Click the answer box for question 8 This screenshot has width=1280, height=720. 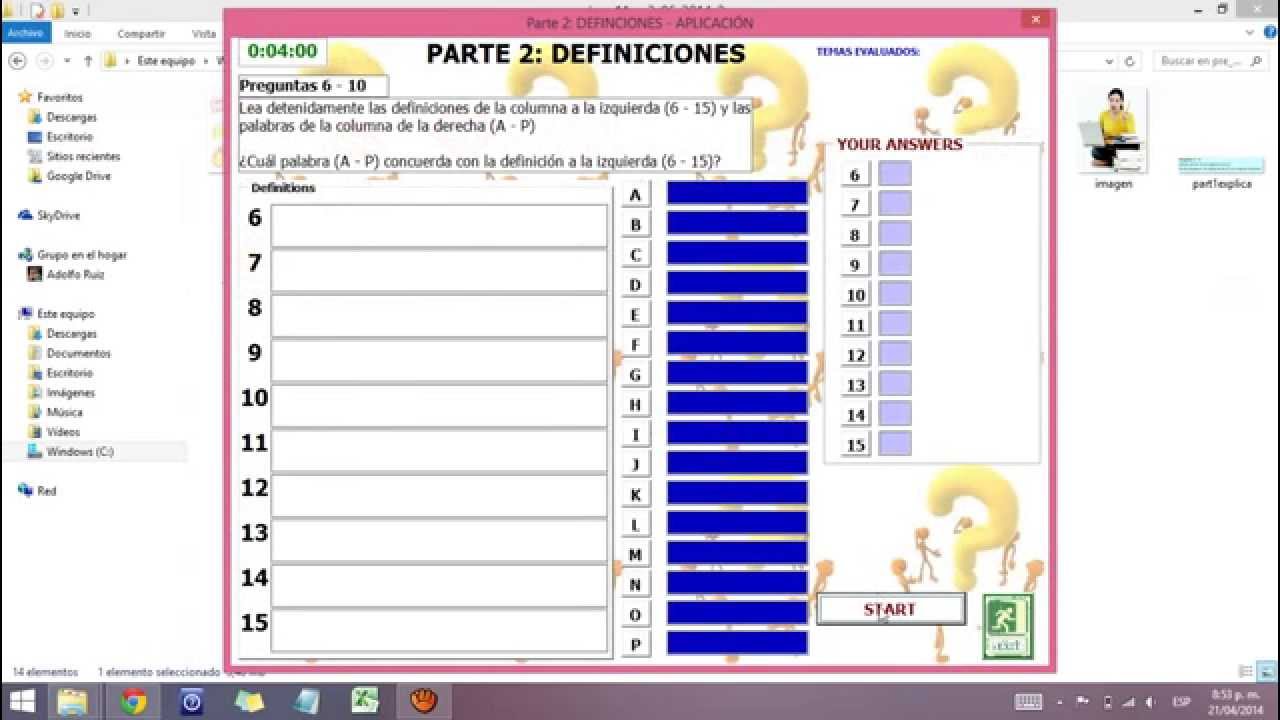895,234
